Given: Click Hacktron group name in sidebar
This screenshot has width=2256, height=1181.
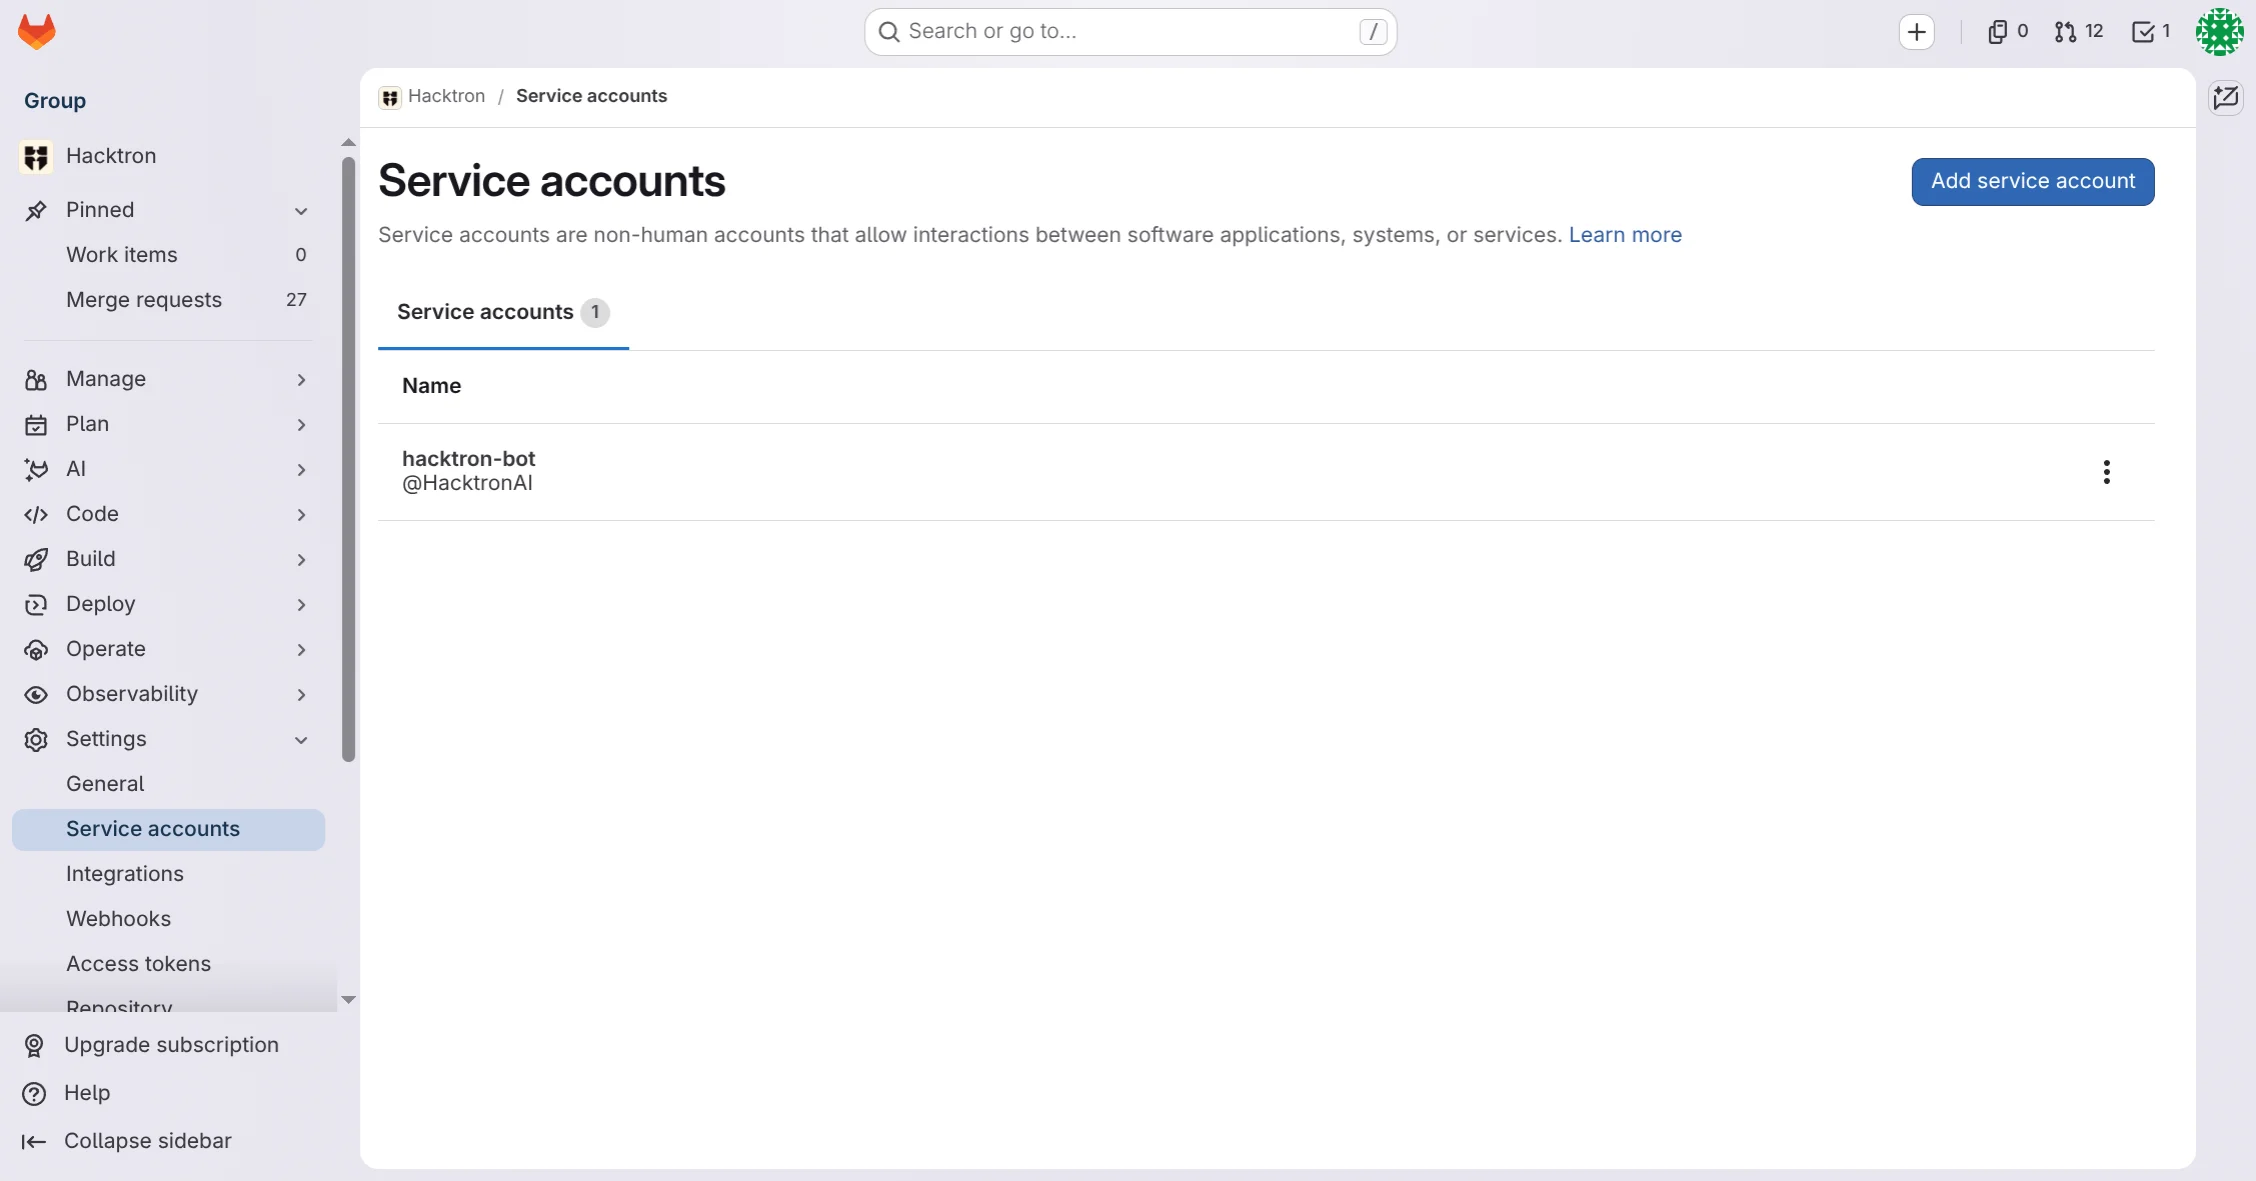Looking at the screenshot, I should point(111,156).
